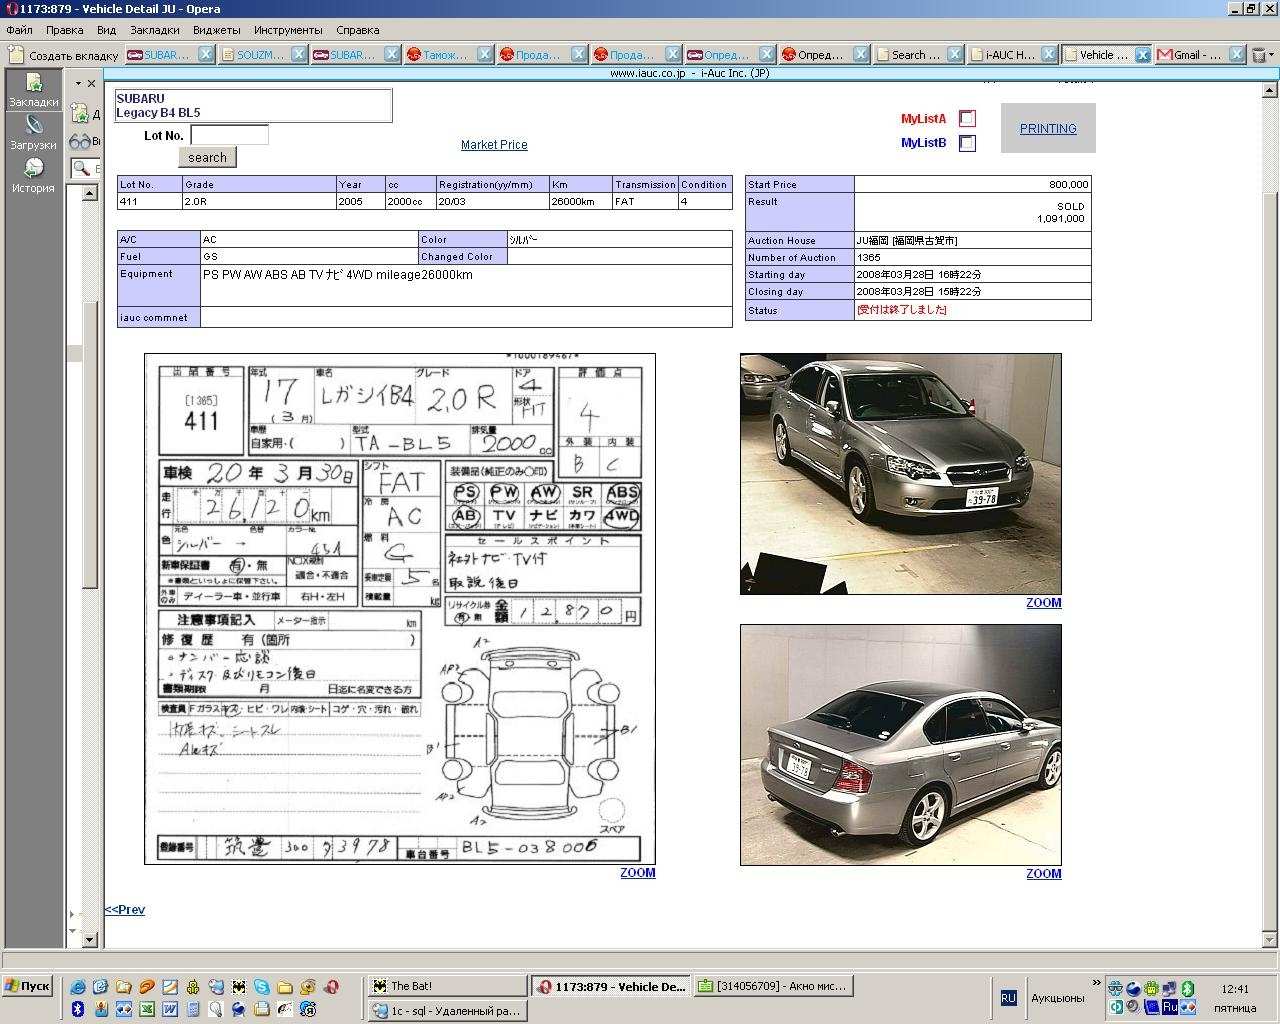The height and width of the screenshot is (1024, 1280).
Task: Open the Закладки bookmarks panel icon
Action: [x=34, y=90]
